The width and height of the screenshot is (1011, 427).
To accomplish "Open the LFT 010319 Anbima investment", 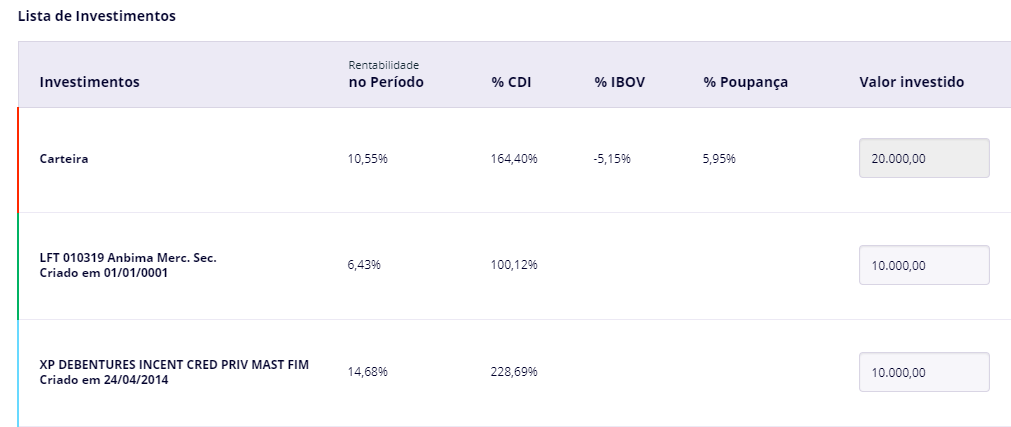I will [x=128, y=258].
